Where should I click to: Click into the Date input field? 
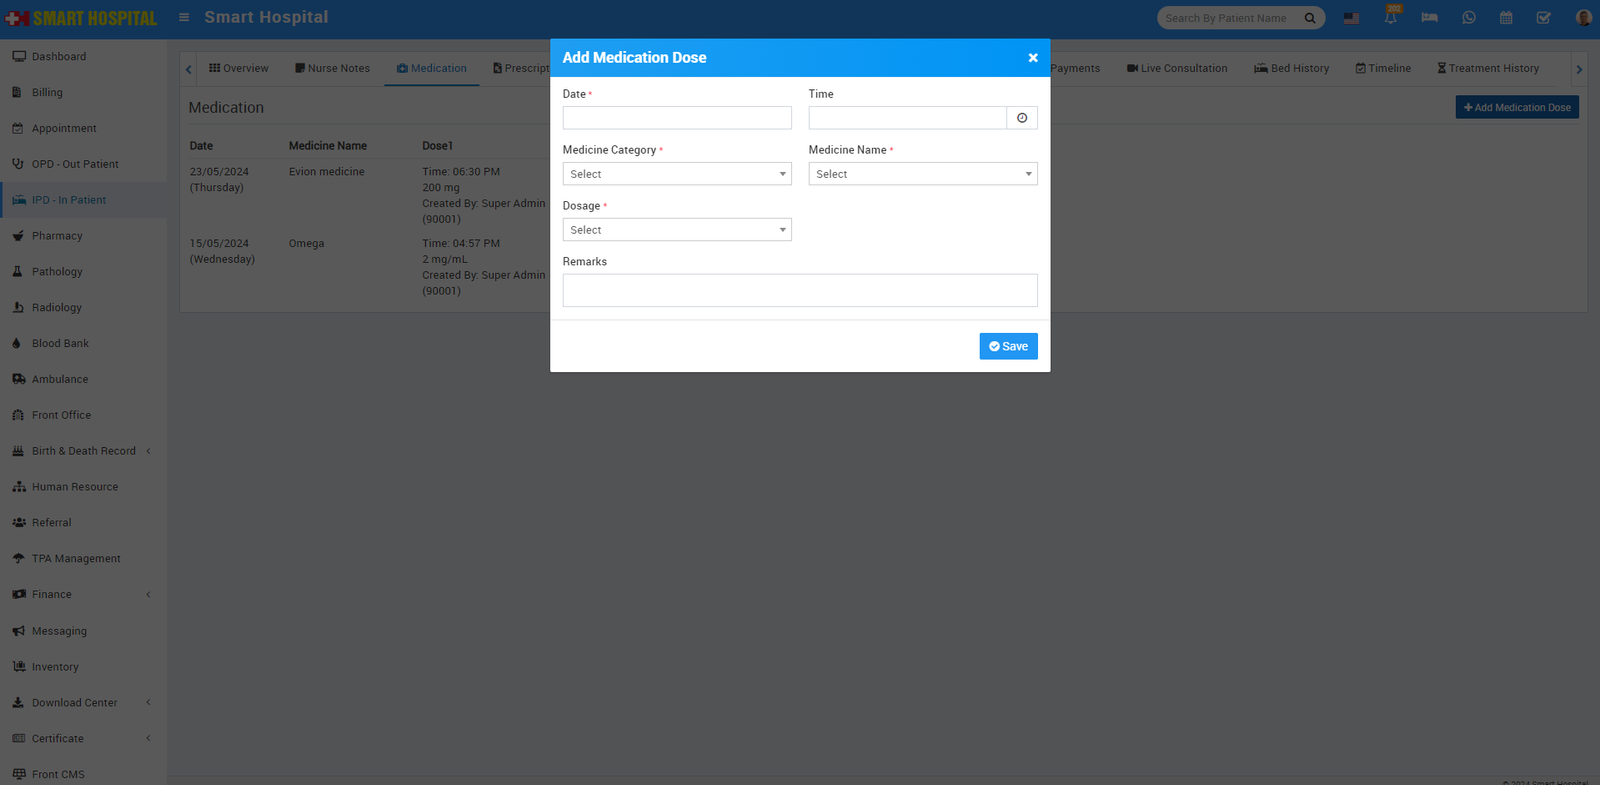676,118
